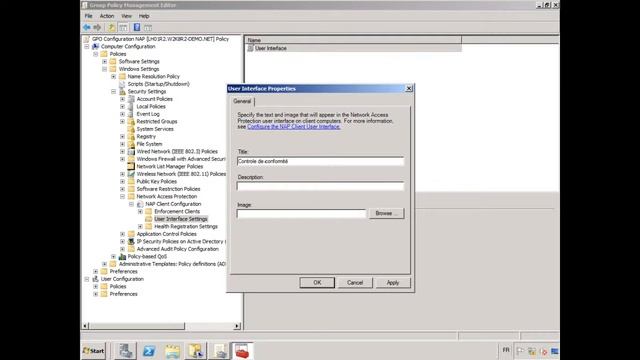This screenshot has height=360, width=640.
Task: Collapse the Network Access Protection node
Action: click(x=122, y=196)
